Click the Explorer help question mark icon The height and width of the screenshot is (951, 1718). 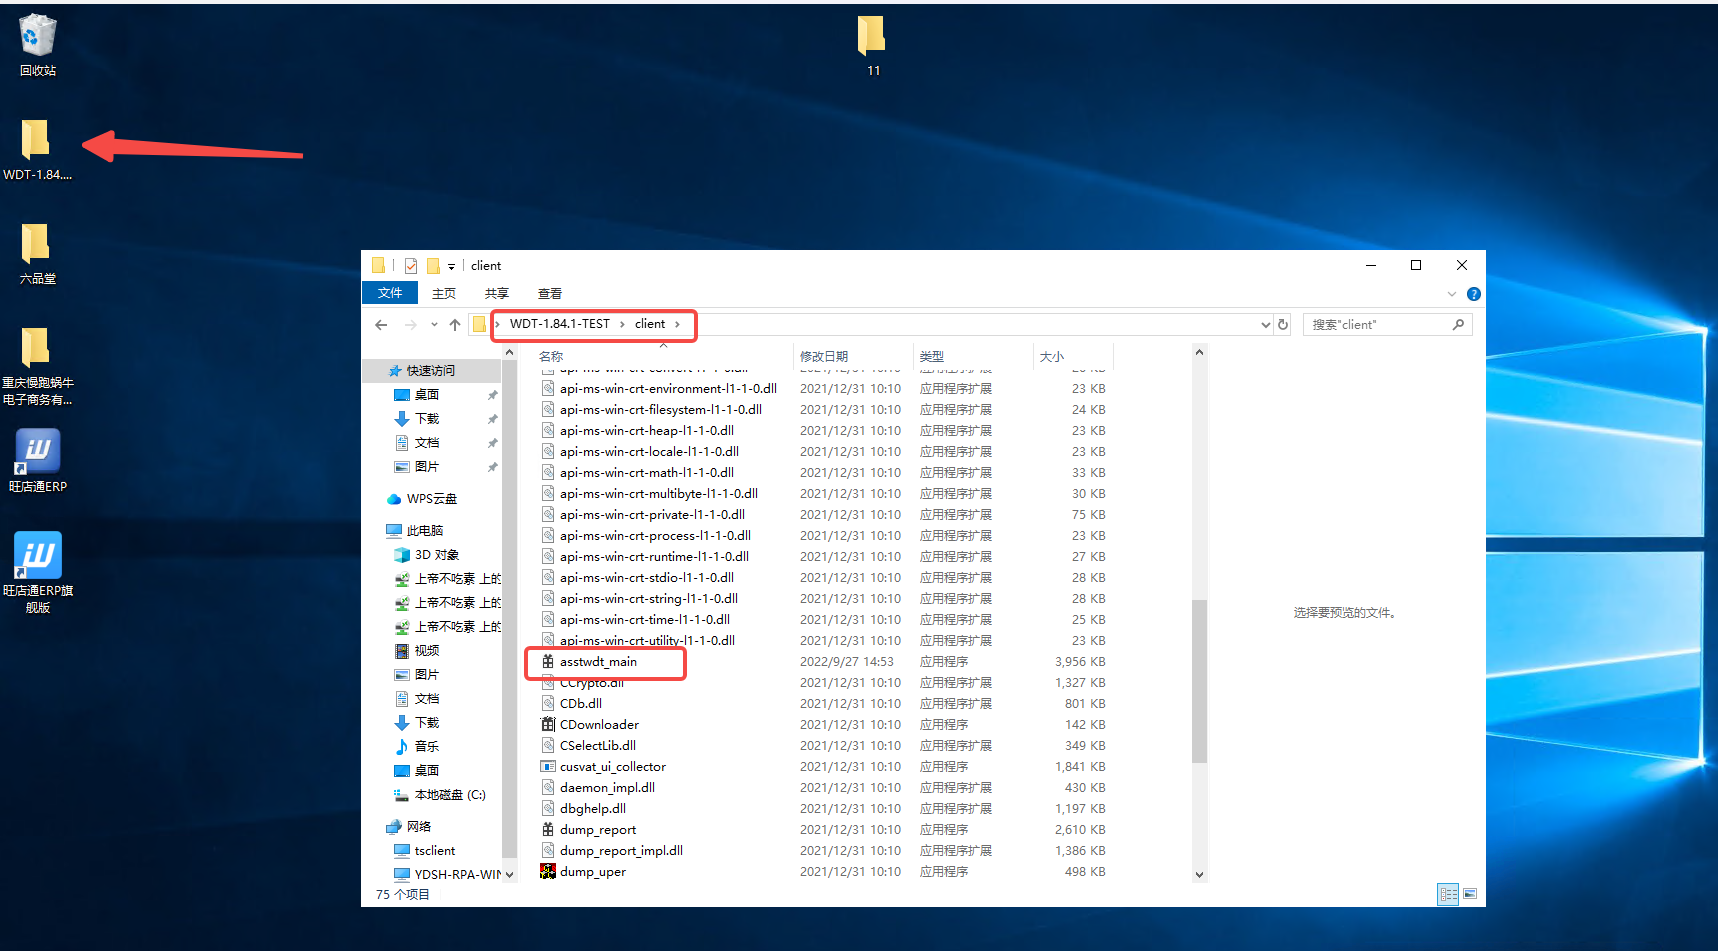pyautogui.click(x=1473, y=294)
